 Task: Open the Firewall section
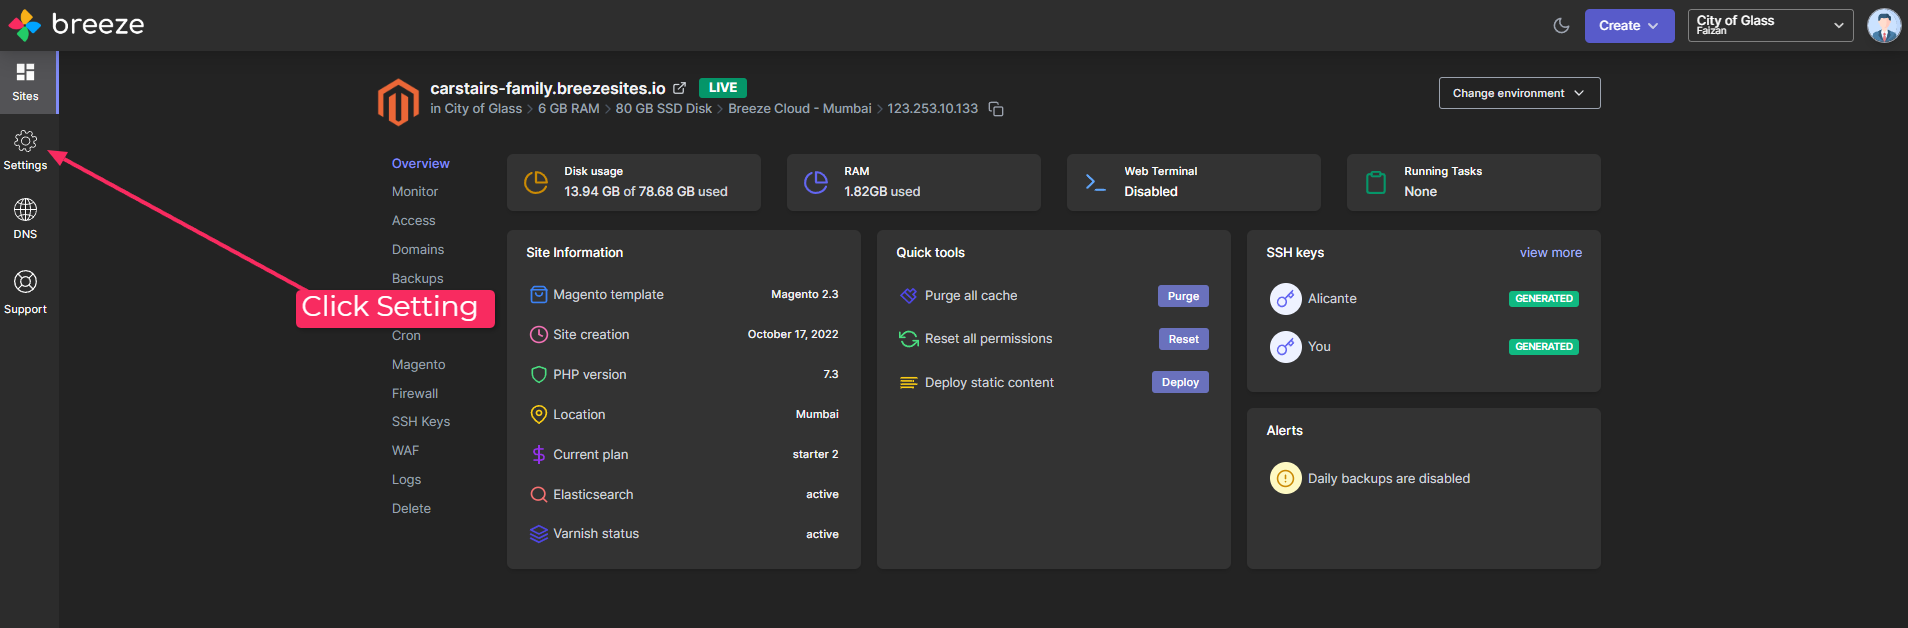coord(415,393)
